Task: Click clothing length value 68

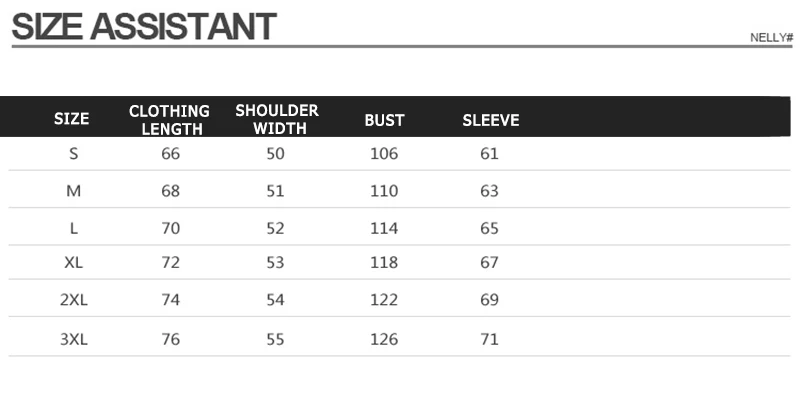Action: coord(170,191)
